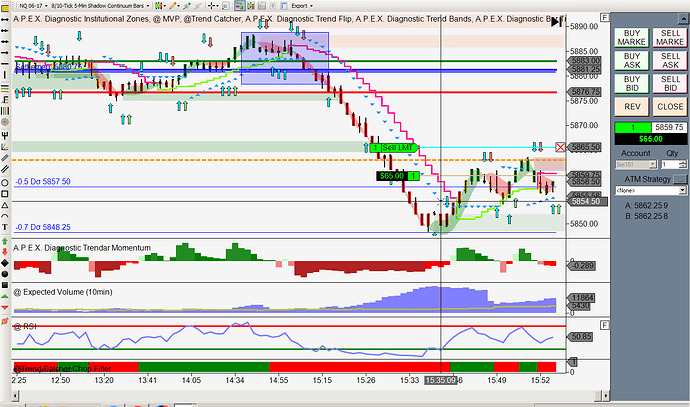Select the triangle drawing tool

pyautogui.click(x=5, y=205)
